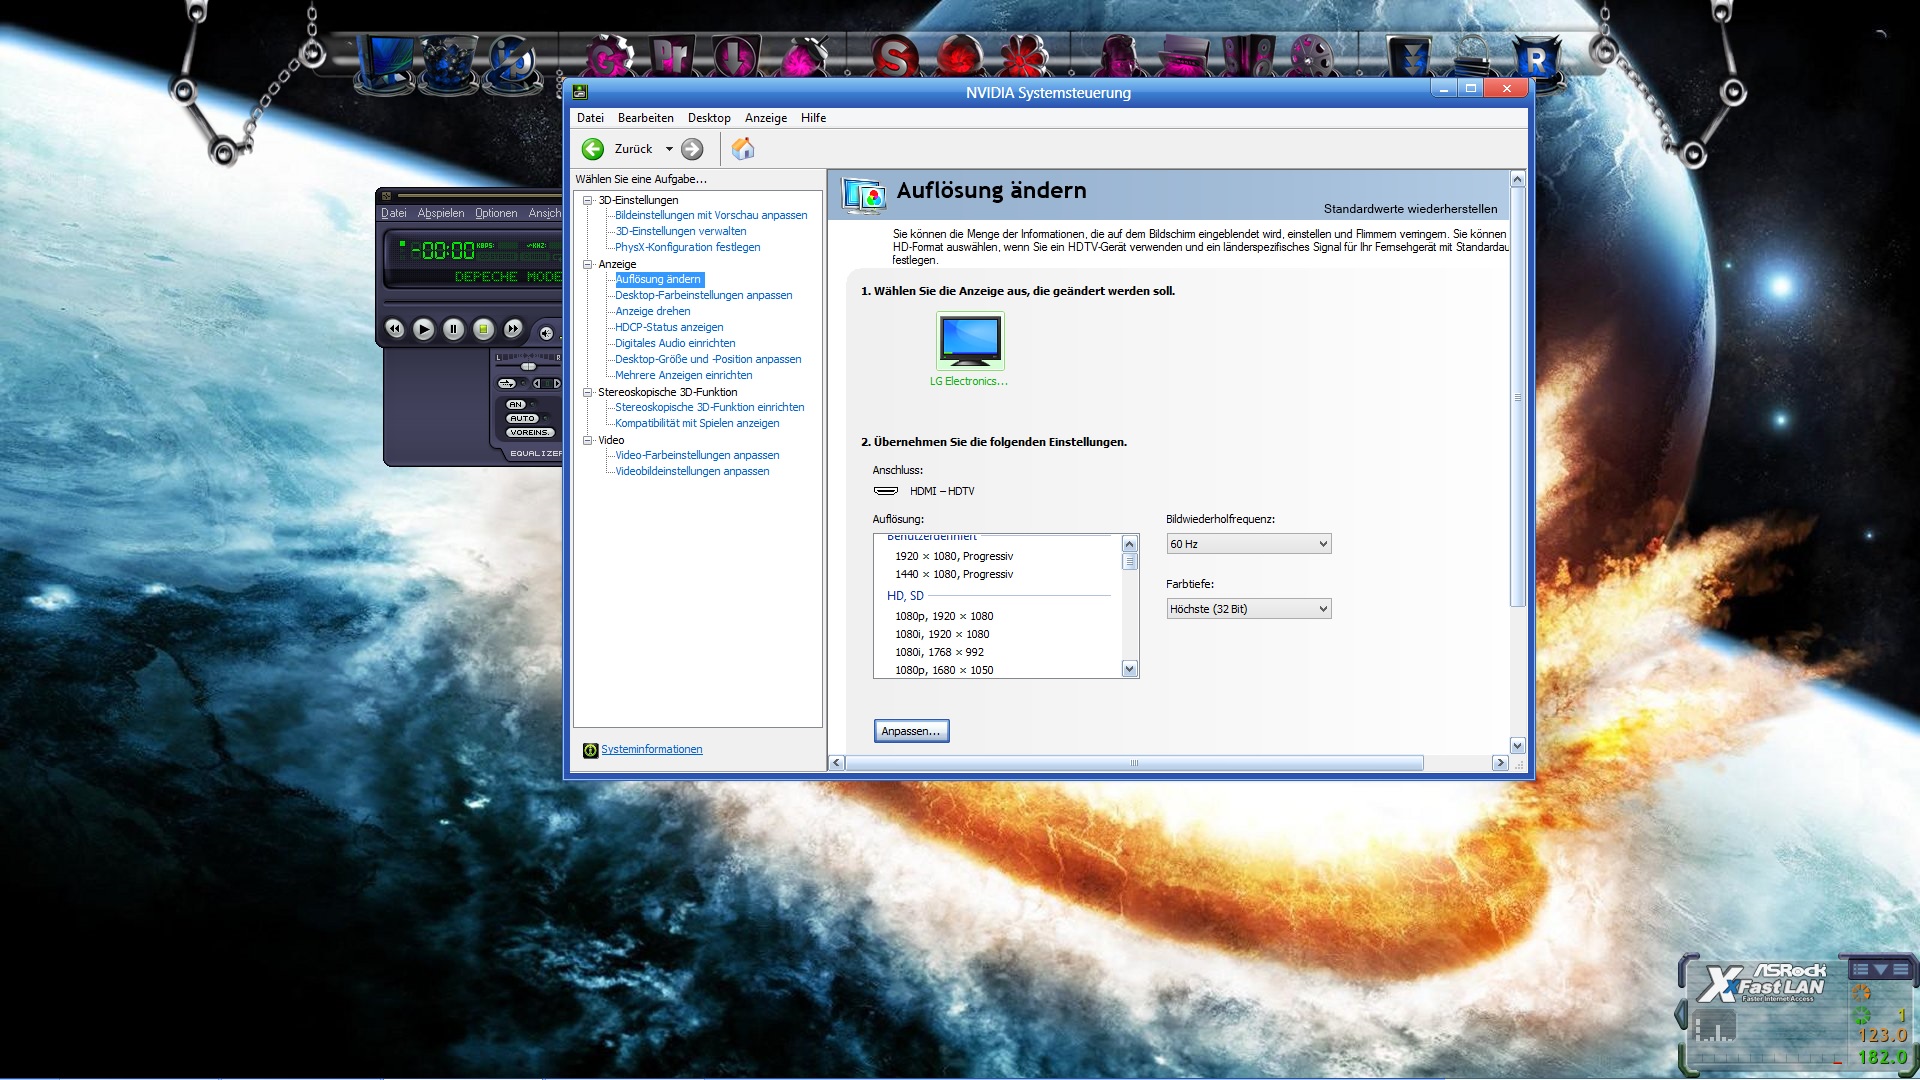1920x1080 pixels.
Task: Skip to previous track in media player
Action: (394, 329)
